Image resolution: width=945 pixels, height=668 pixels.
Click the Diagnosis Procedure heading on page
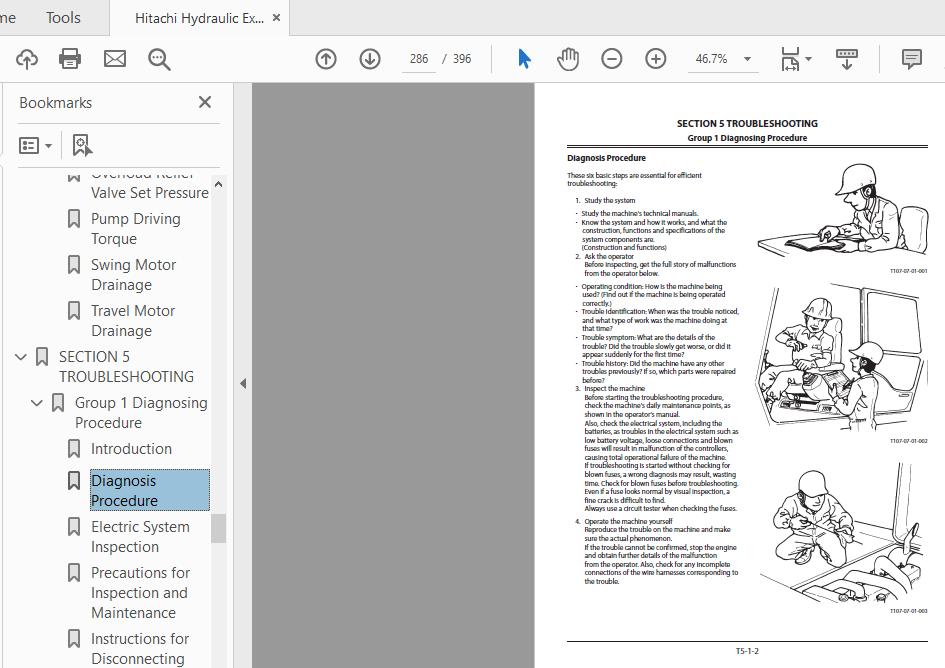(606, 158)
